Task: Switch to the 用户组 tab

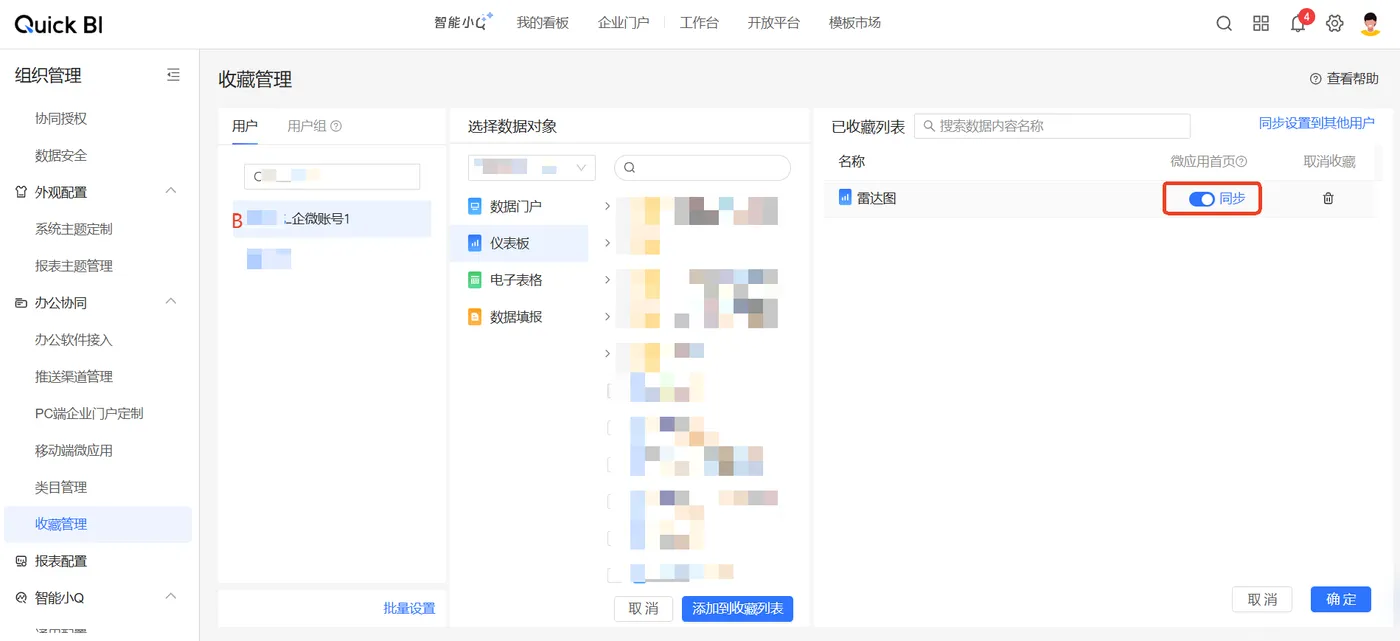Action: [x=314, y=126]
